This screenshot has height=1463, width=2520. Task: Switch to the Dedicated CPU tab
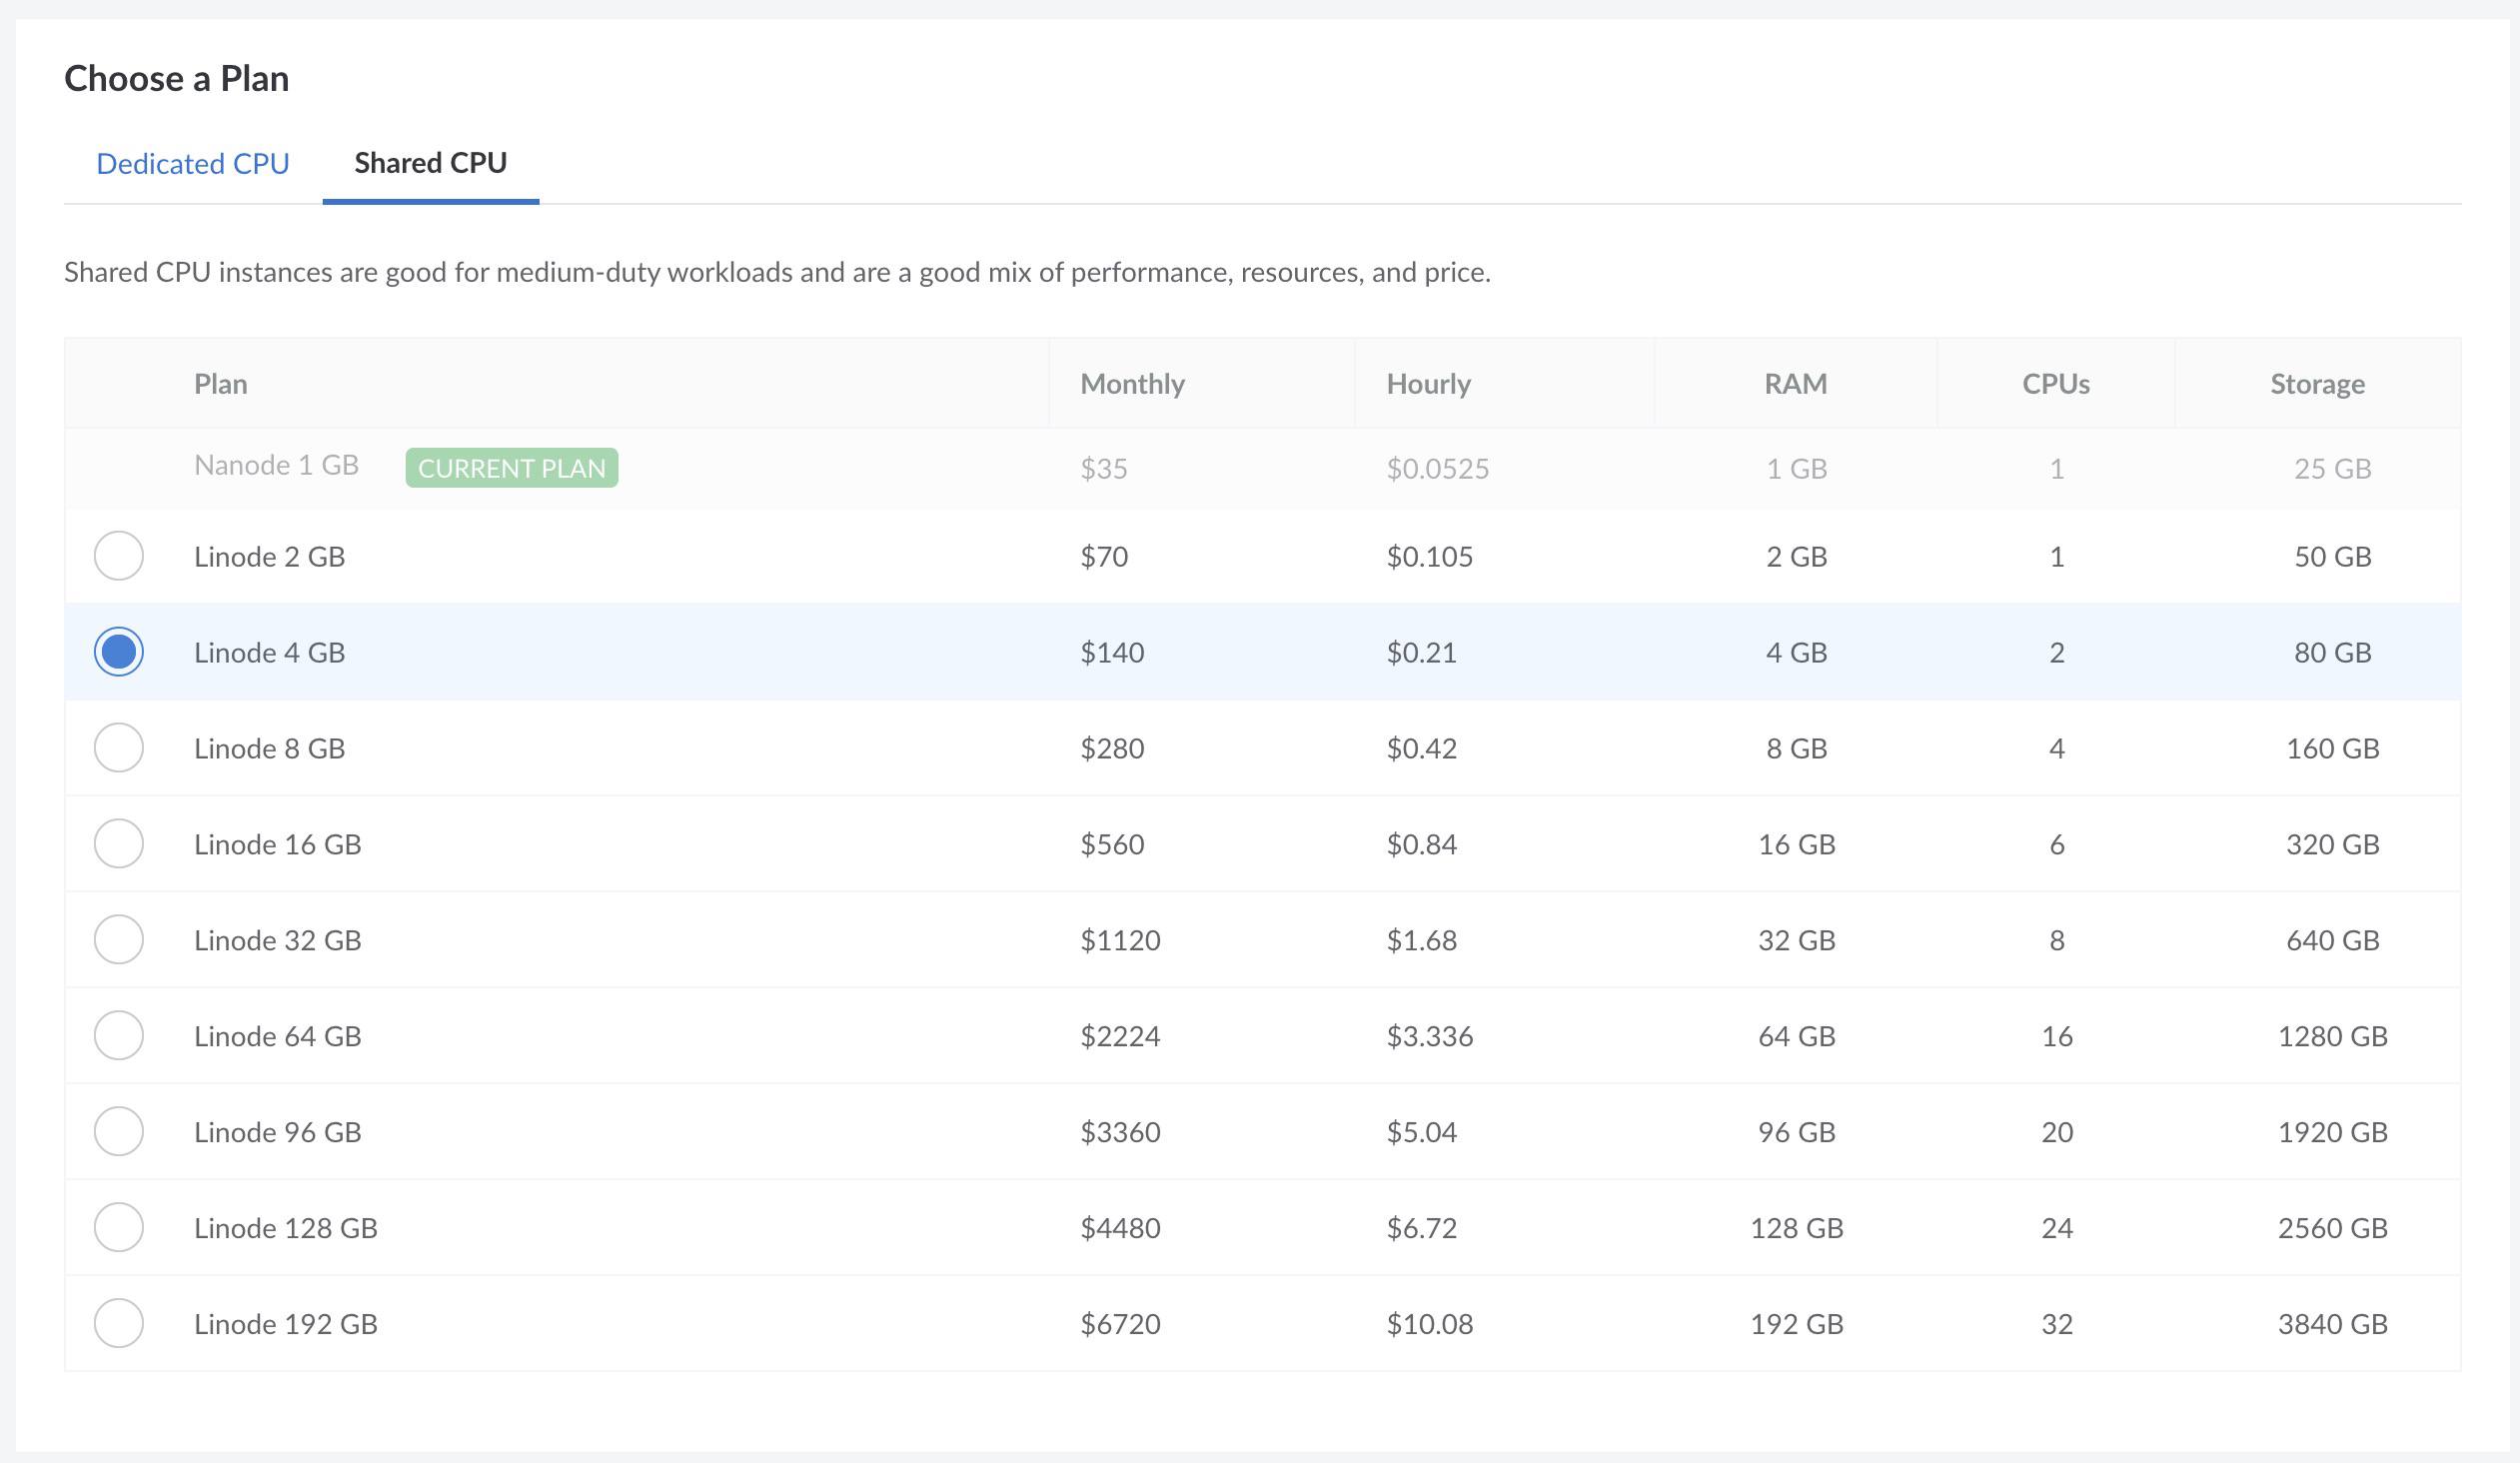192,163
